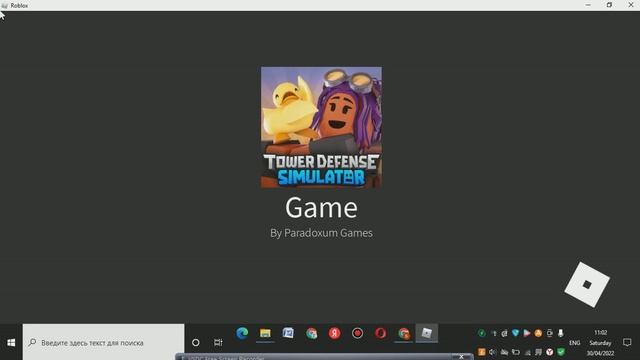Click the @ symbol tray icon

tap(504, 333)
